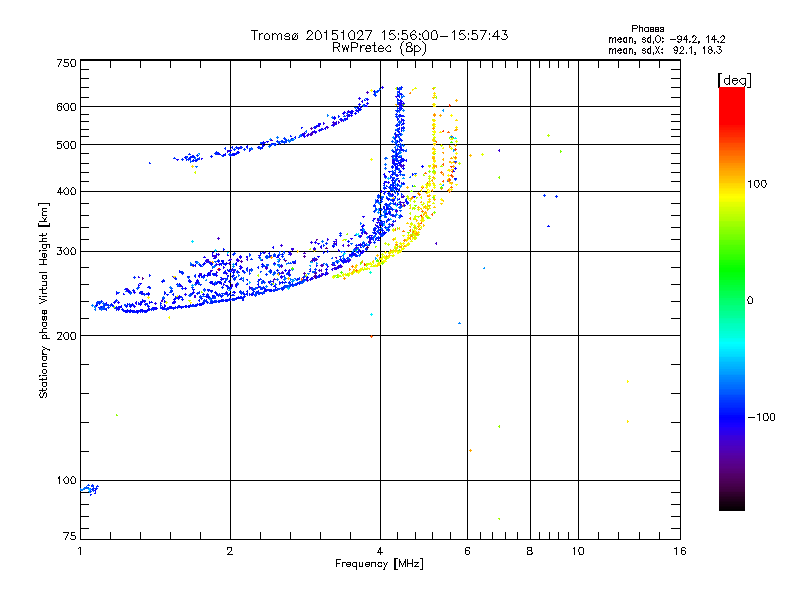Click the phase colorbar
This screenshot has width=800, height=600.
(732, 299)
